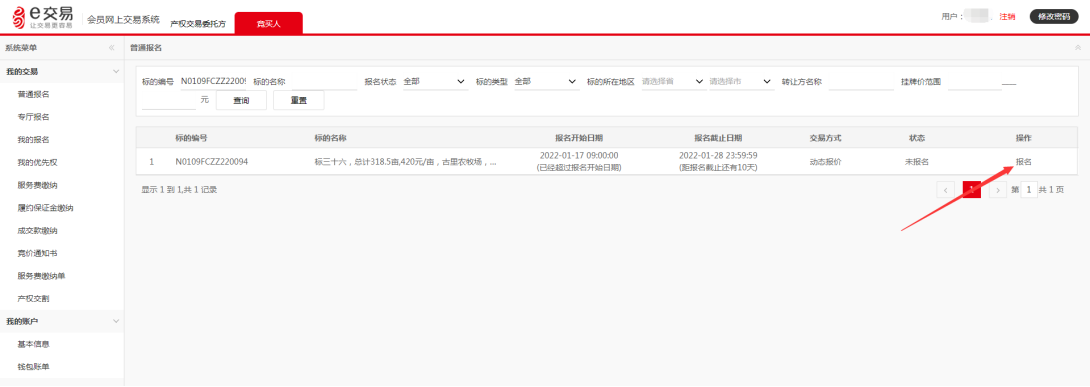1090x387 pixels.
Task: Click the 标的名称 column header
Action: tap(331, 138)
